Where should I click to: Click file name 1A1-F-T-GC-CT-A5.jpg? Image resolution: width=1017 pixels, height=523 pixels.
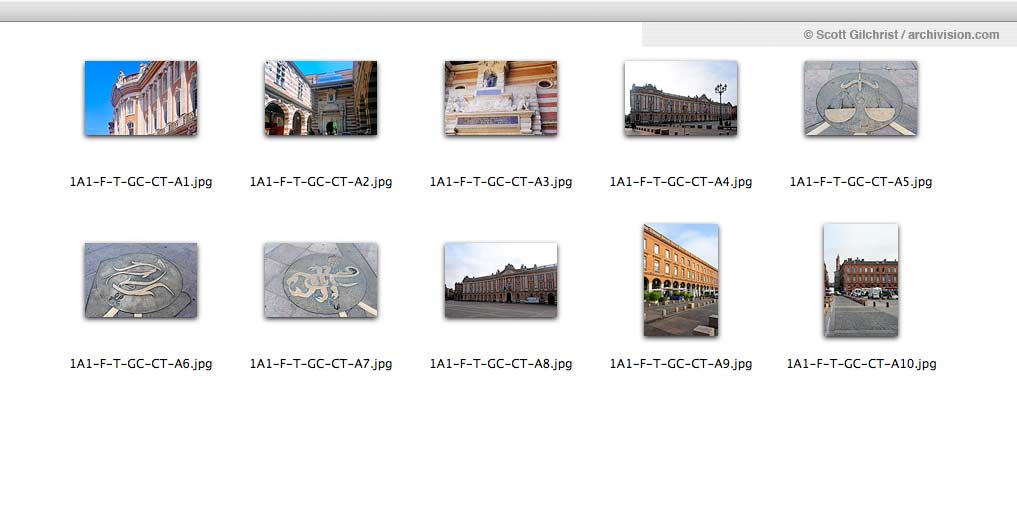(861, 182)
